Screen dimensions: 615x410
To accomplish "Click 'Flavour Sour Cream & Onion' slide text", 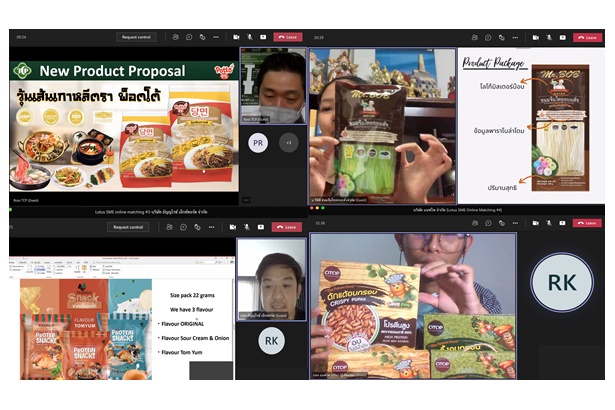I will [x=195, y=338].
